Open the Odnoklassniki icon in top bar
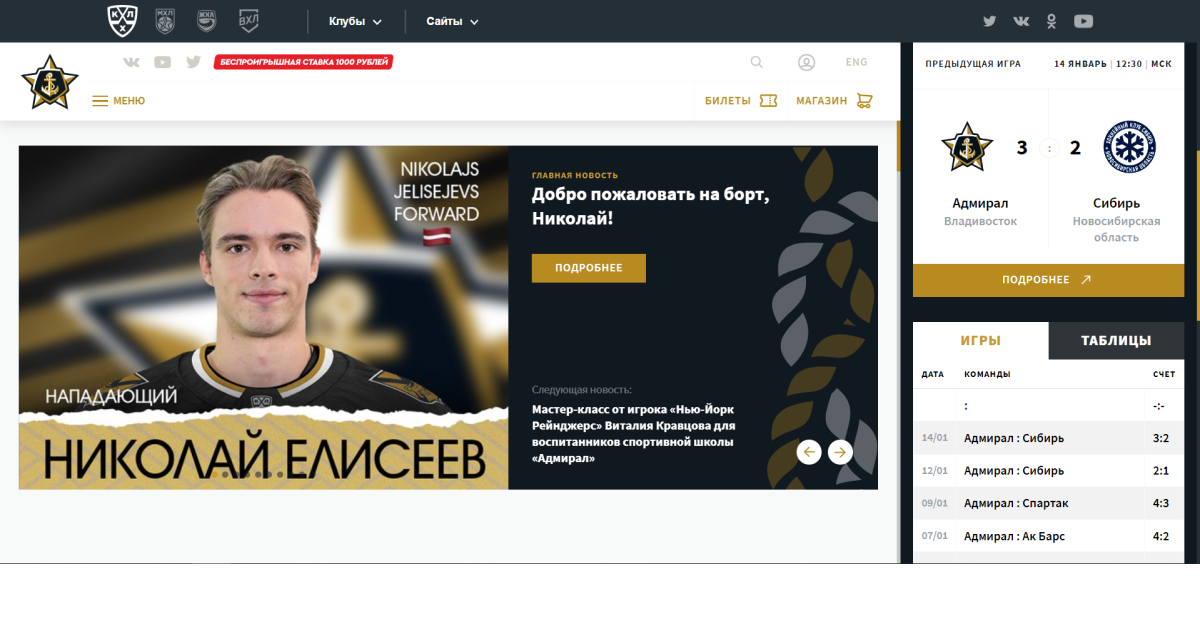The width and height of the screenshot is (1200, 630). coord(1051,21)
